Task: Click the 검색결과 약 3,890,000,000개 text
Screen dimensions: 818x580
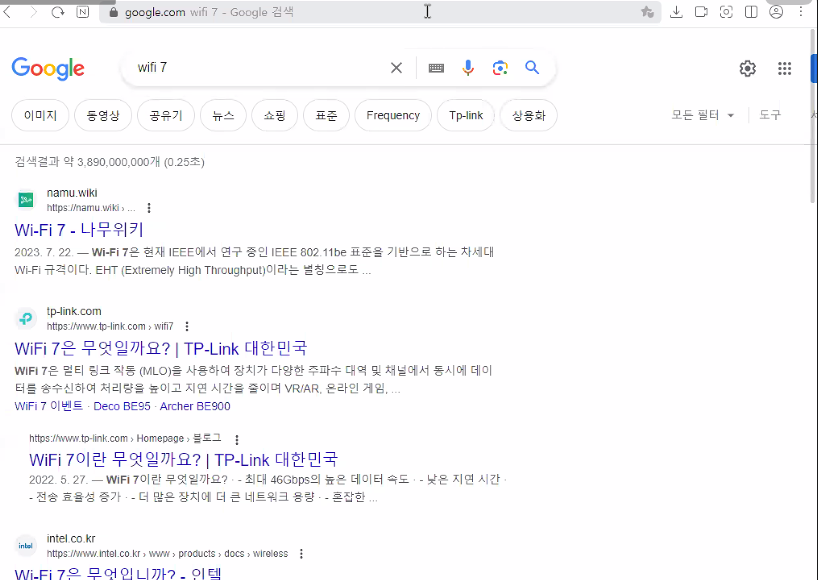Action: click(110, 162)
